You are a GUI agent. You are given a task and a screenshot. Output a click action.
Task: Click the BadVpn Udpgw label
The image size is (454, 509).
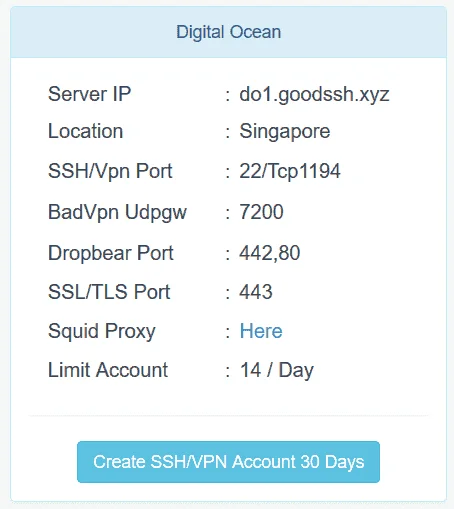tap(117, 212)
